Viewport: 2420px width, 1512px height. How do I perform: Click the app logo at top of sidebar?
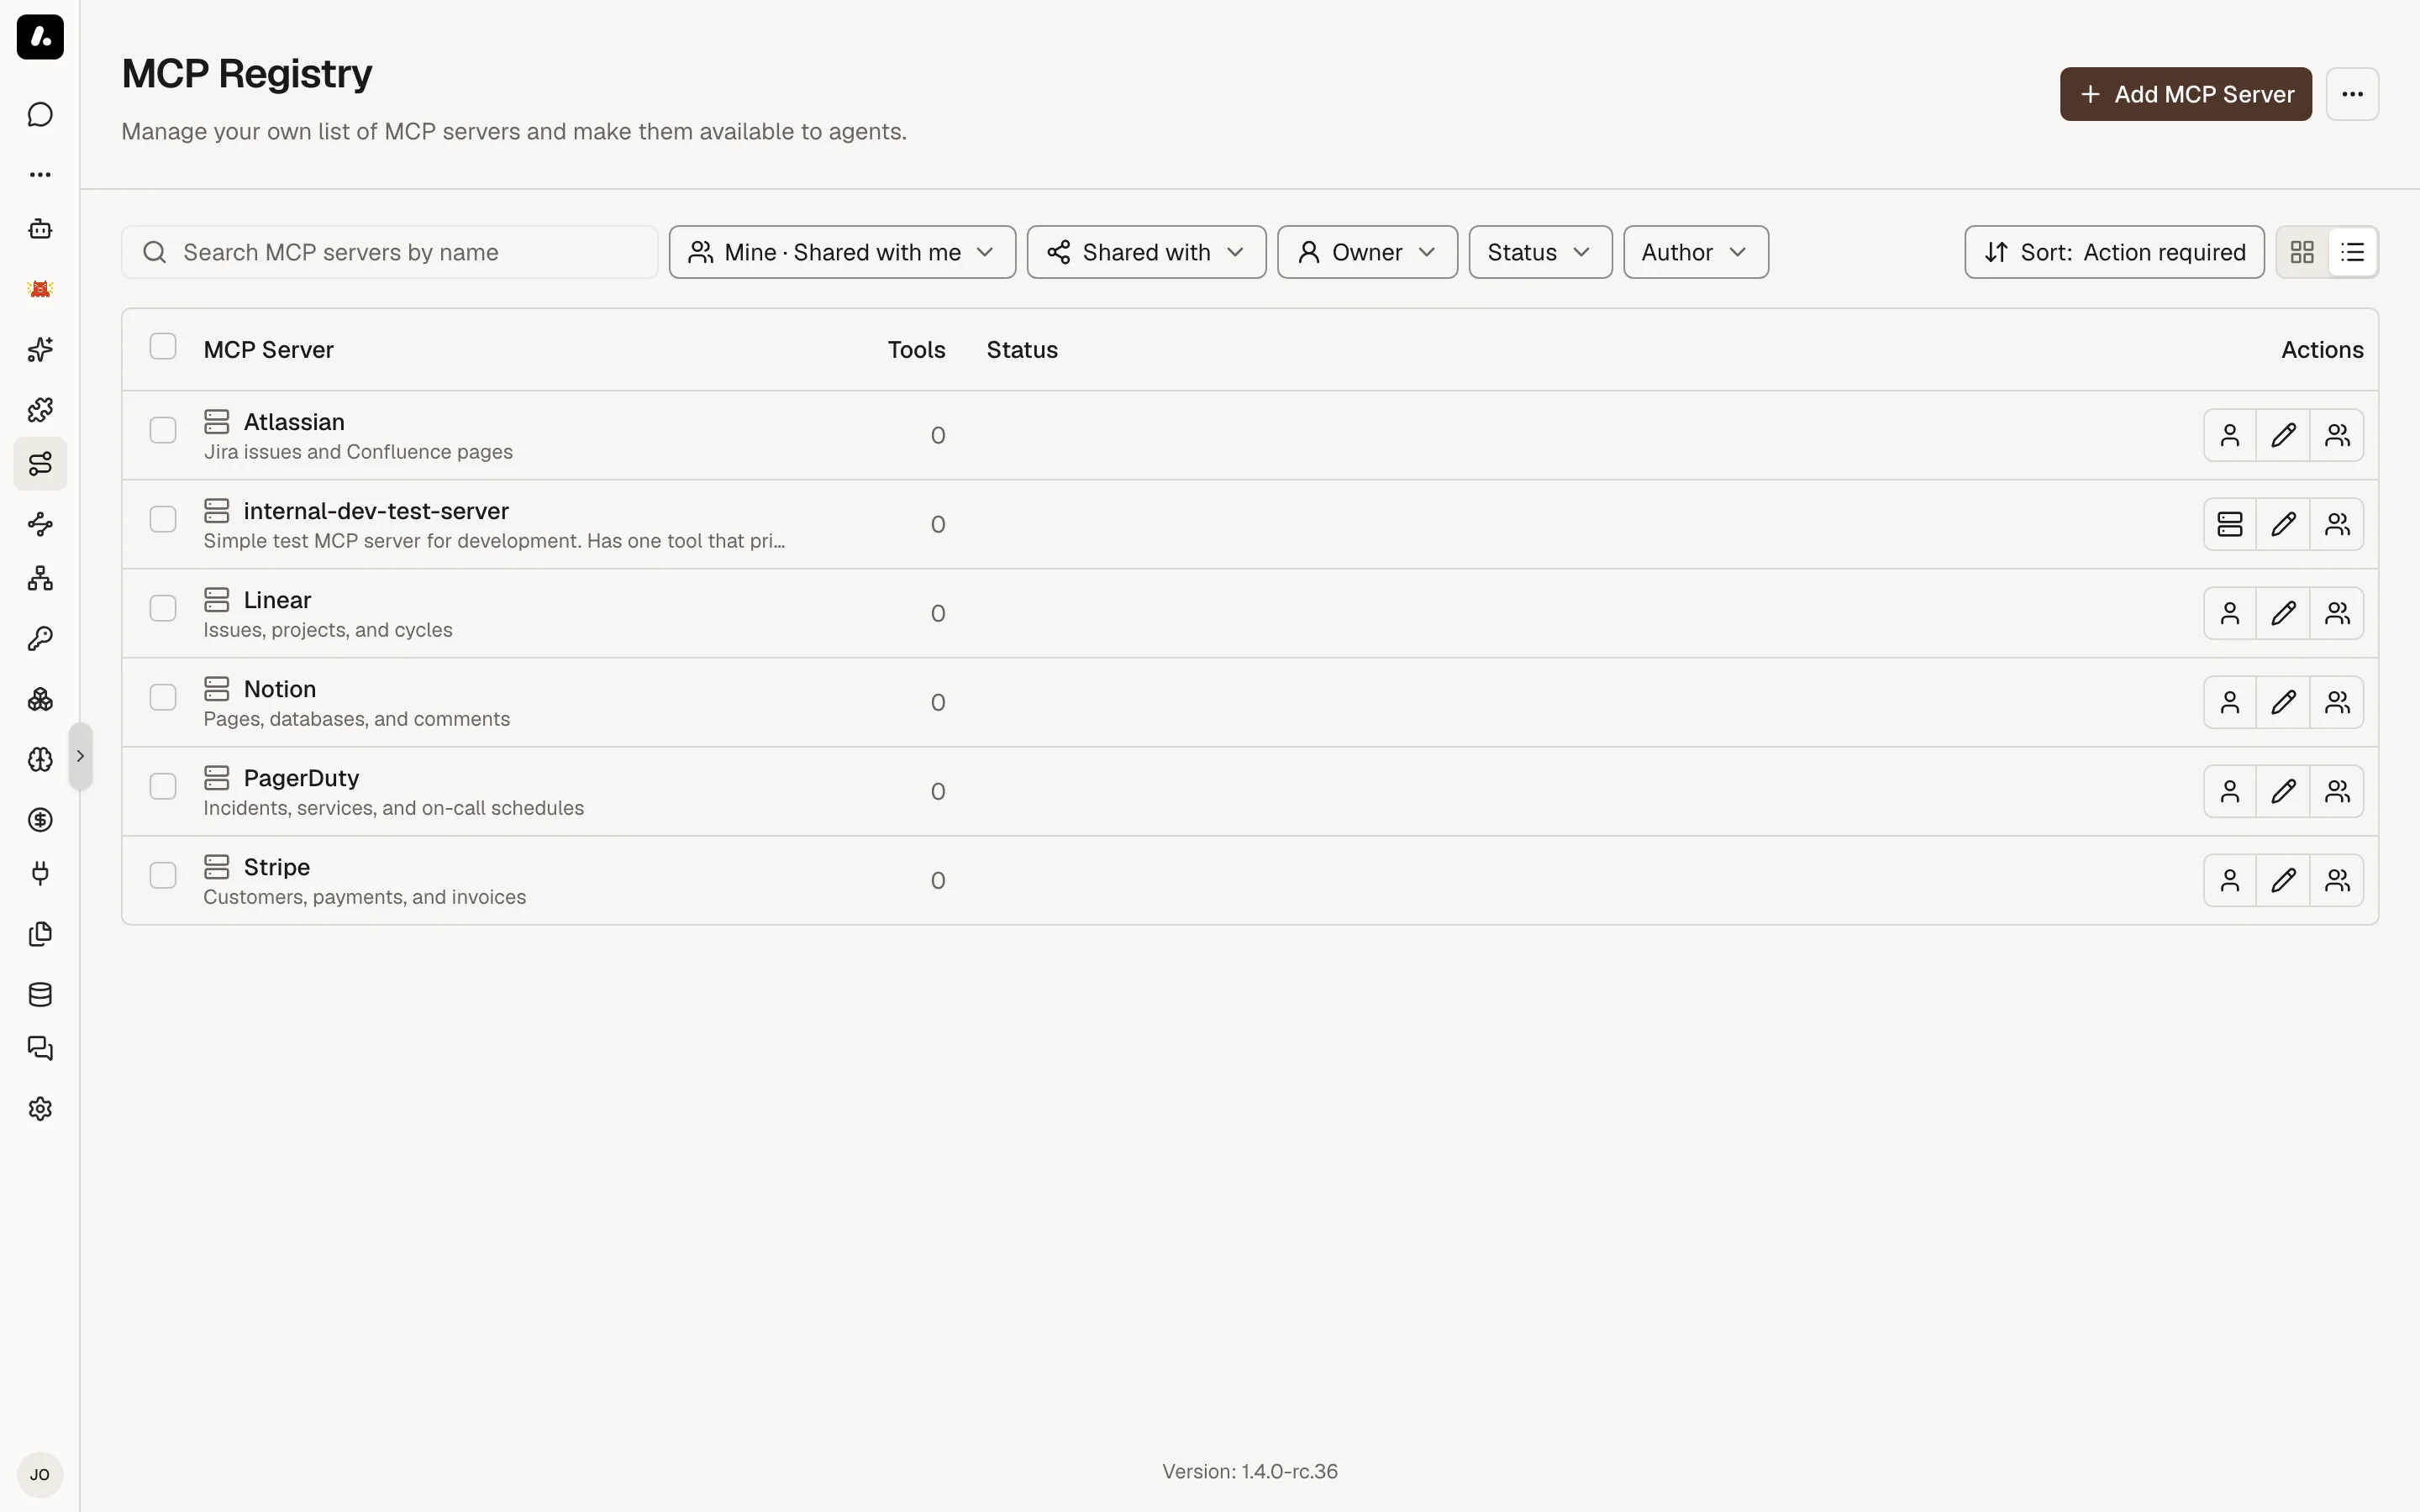[40, 37]
